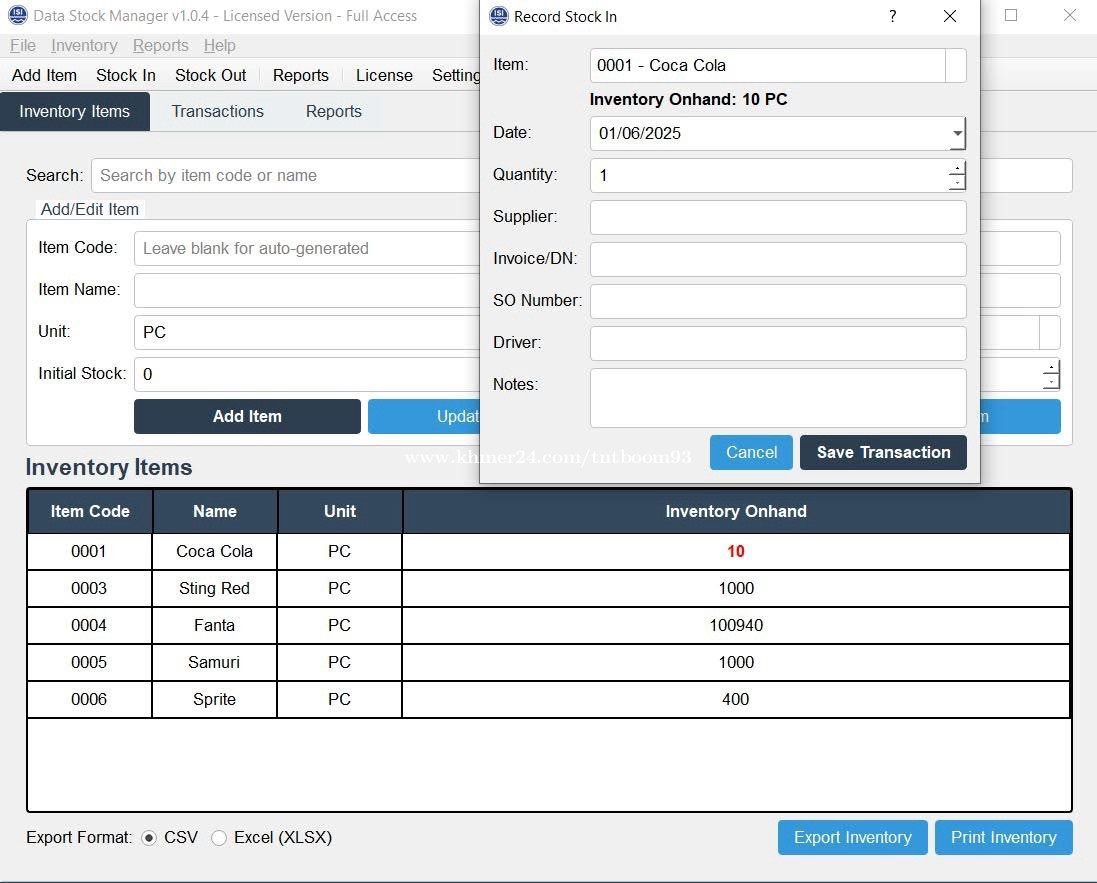Click Stock In in the toolbar
1097x883 pixels.
tap(126, 75)
